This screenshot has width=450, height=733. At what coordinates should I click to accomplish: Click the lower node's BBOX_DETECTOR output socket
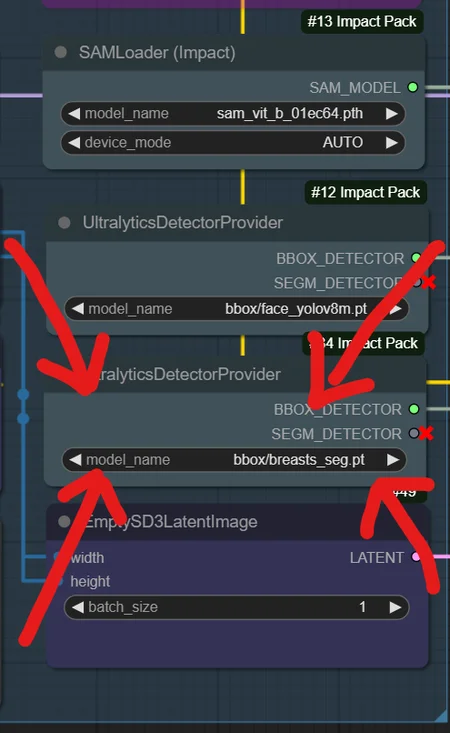414,409
